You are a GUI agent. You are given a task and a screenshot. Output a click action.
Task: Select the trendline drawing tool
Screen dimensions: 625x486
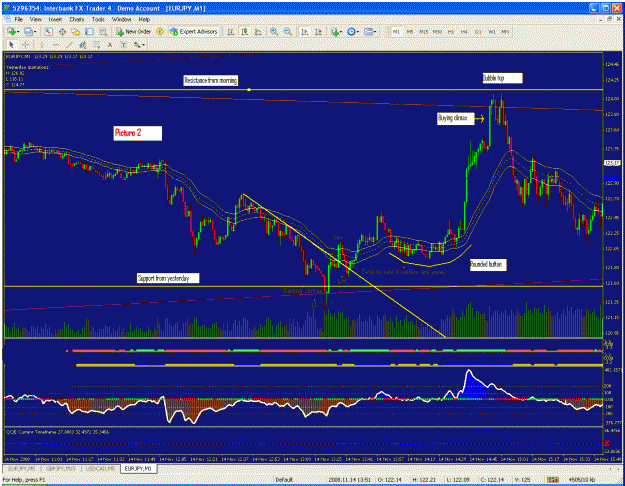[69, 45]
